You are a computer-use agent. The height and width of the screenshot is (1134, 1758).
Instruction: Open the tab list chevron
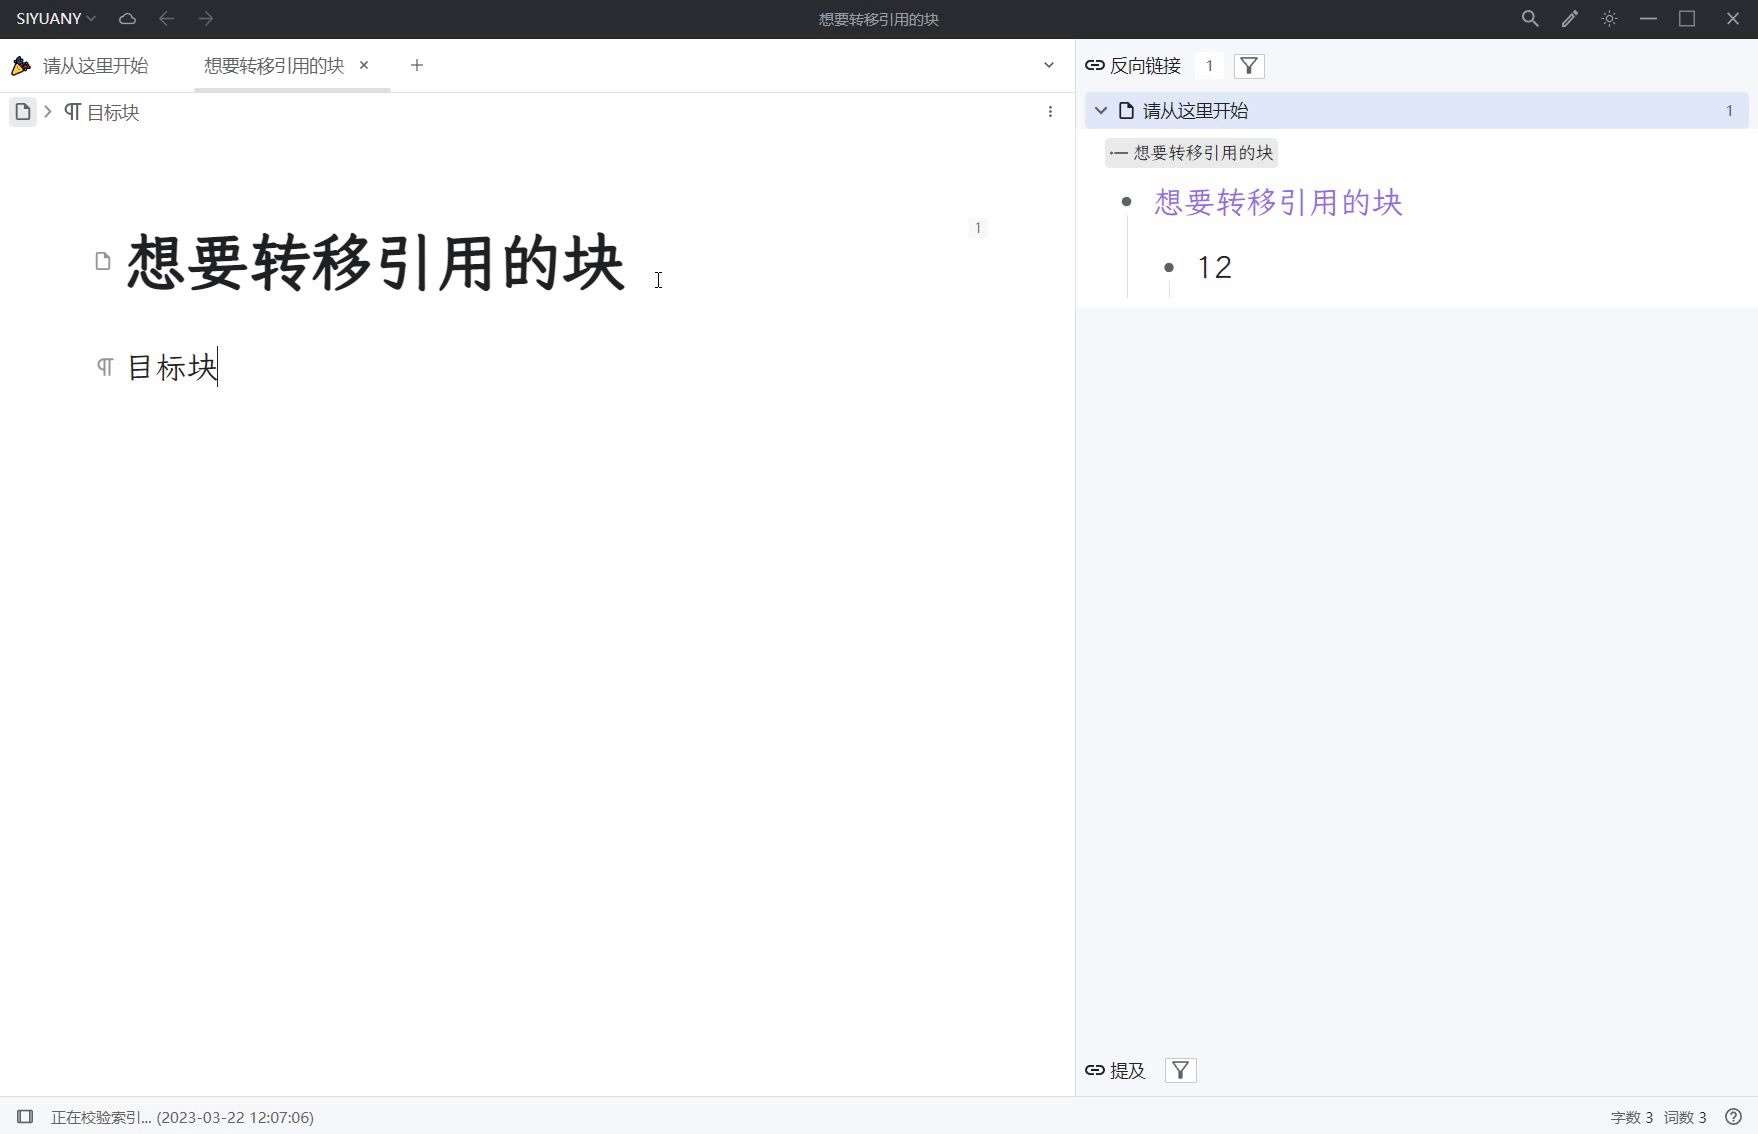1048,65
